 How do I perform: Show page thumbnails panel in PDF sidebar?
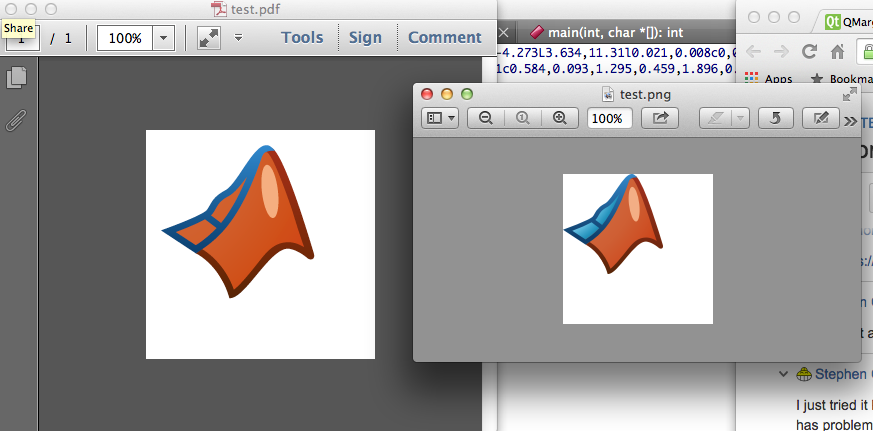click(16, 77)
